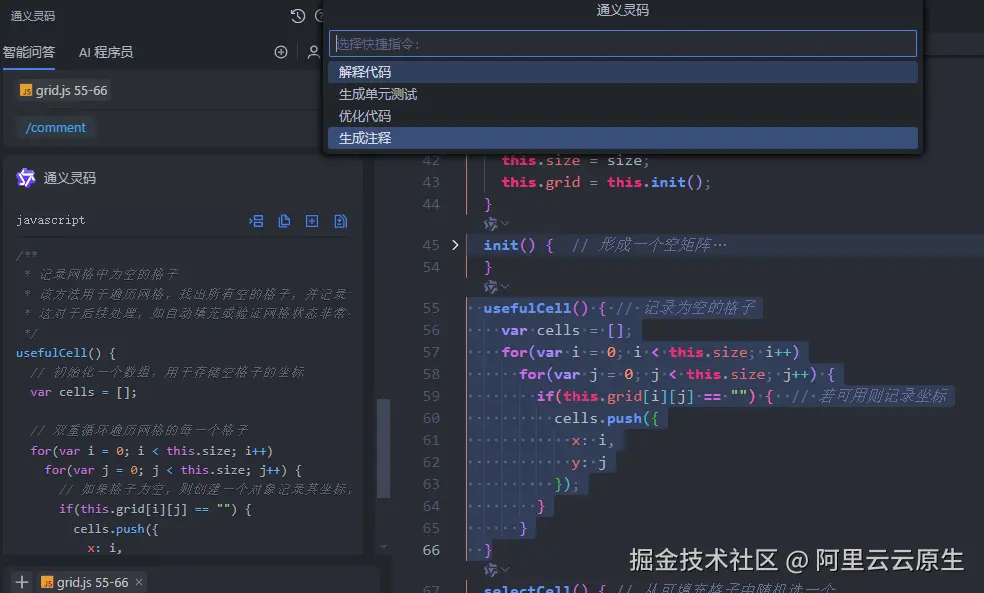Focus the 选择快捷指令 input field
Viewport: 984px width, 593px height.
[623, 44]
